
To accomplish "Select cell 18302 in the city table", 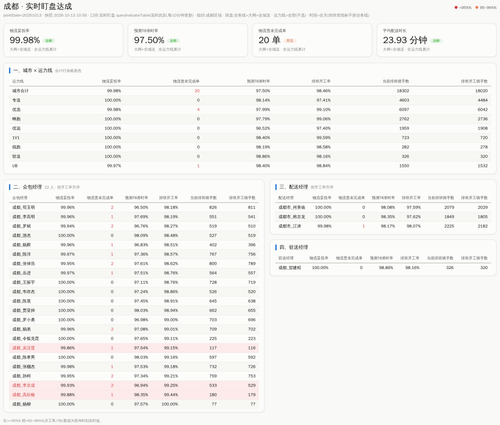I will [403, 91].
